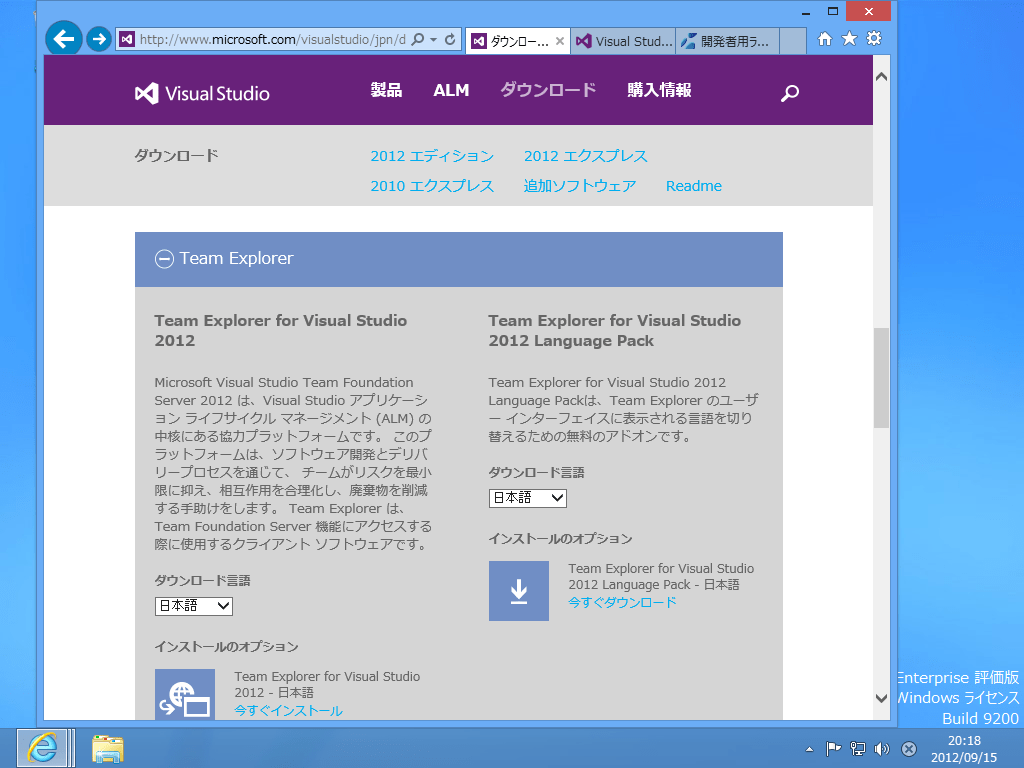Viewport: 1024px width, 768px height.
Task: Open the 追加ソフトウェア link
Action: pos(579,186)
